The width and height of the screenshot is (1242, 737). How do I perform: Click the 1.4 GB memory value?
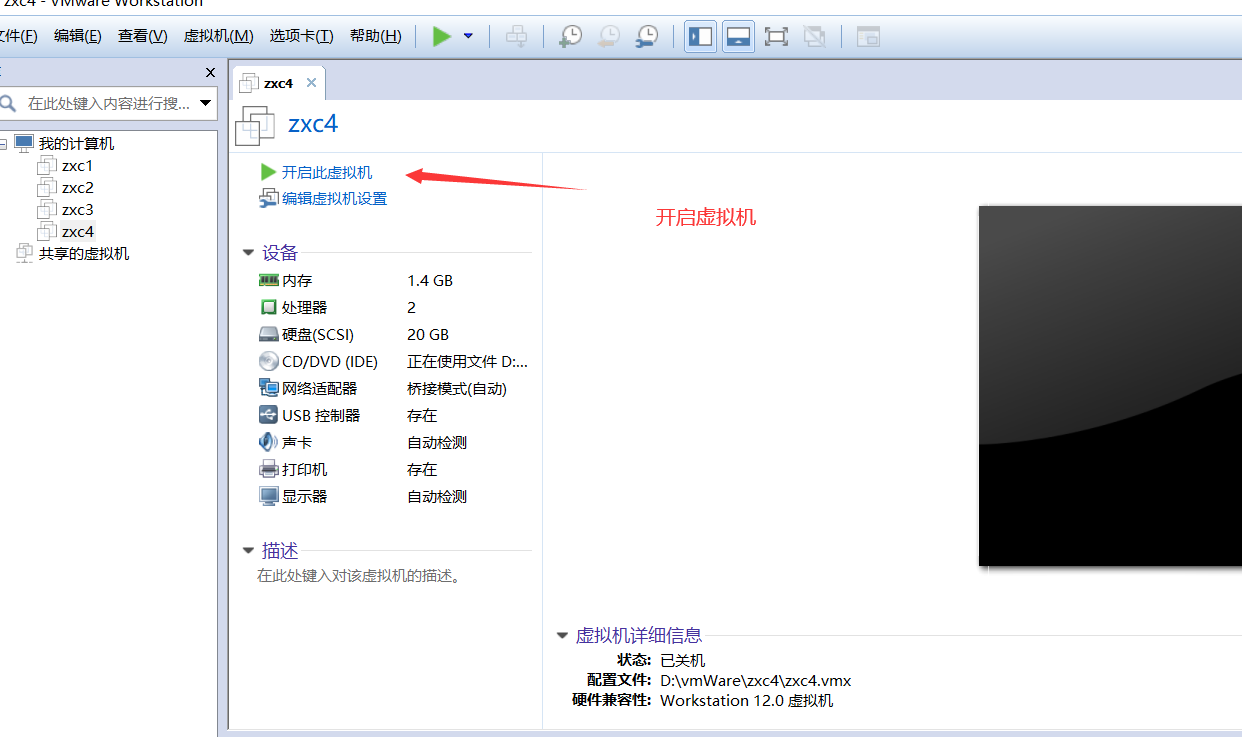430,281
